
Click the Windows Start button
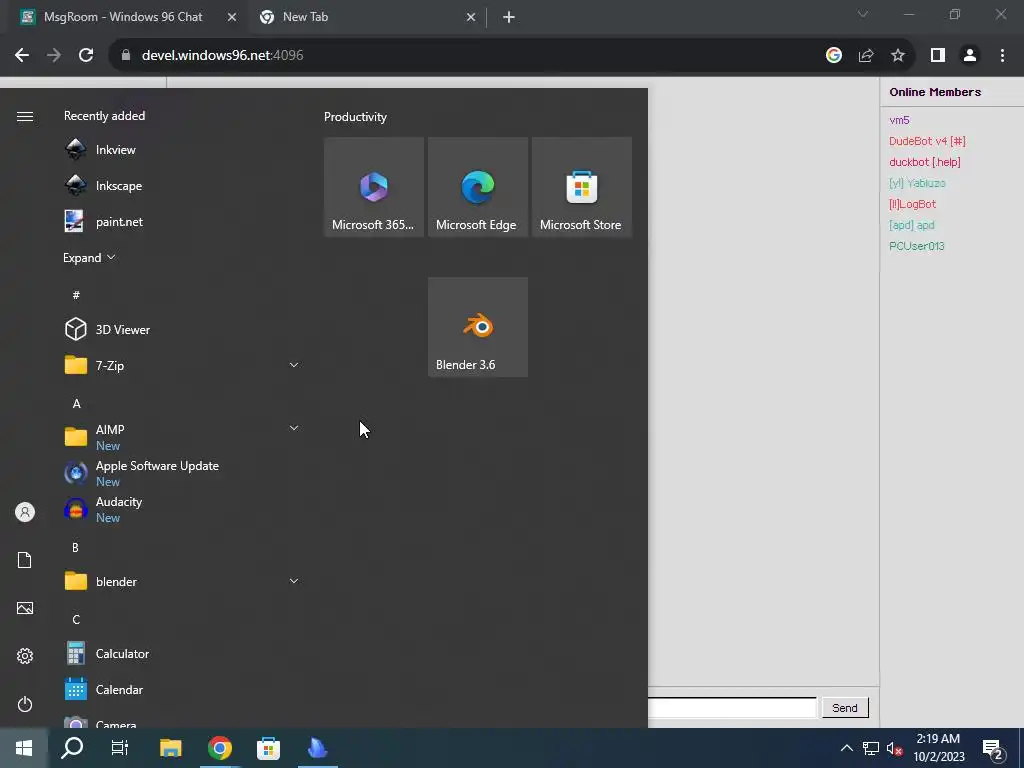tap(24, 748)
